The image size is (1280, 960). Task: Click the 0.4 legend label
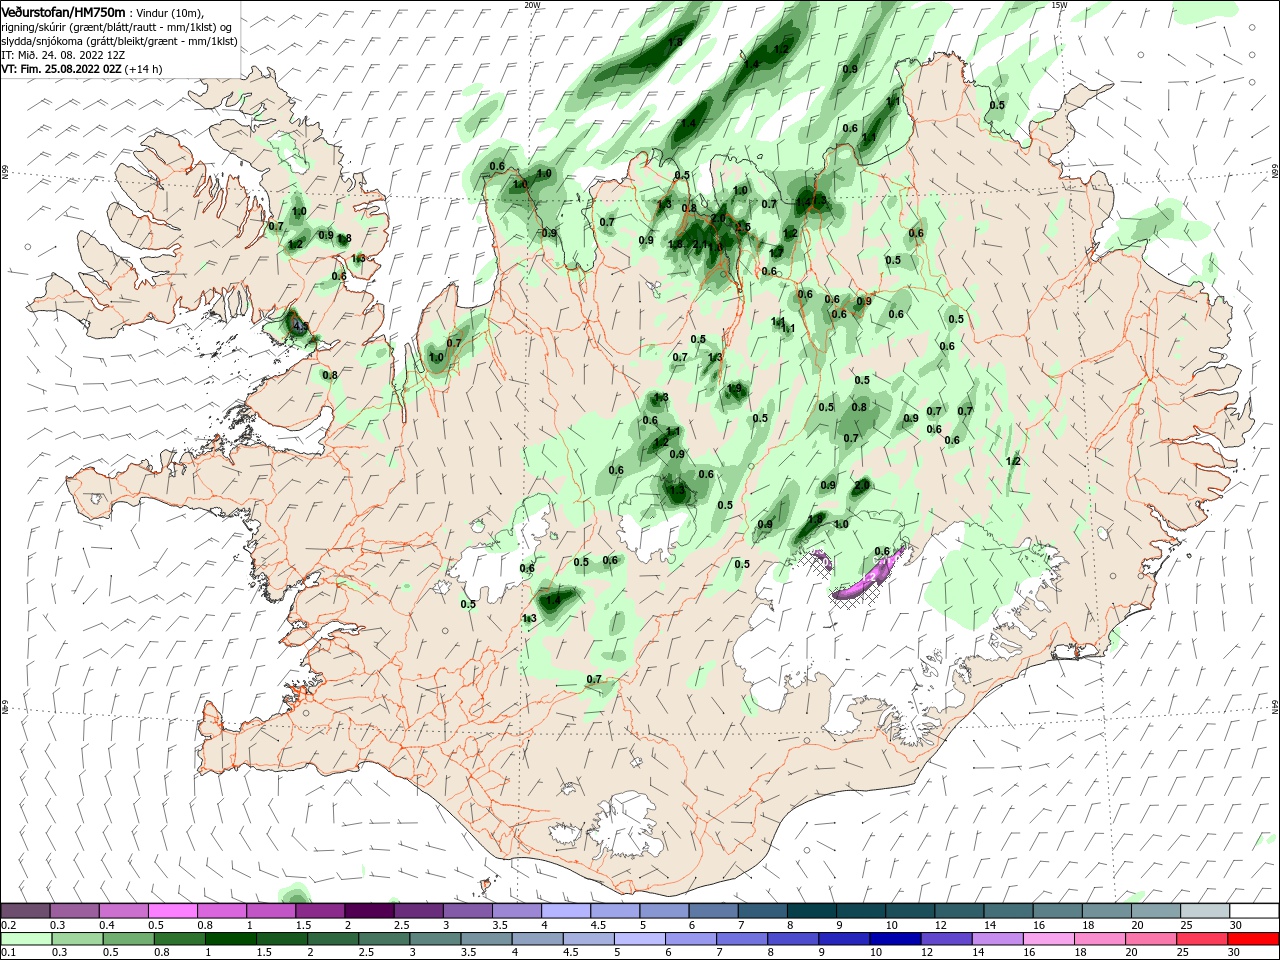[107, 925]
